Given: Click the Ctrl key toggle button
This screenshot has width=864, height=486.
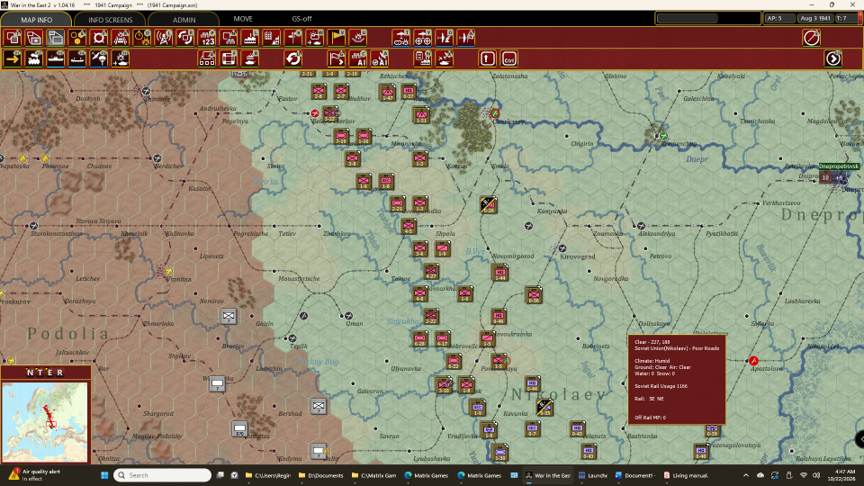Looking at the screenshot, I should tap(509, 58).
